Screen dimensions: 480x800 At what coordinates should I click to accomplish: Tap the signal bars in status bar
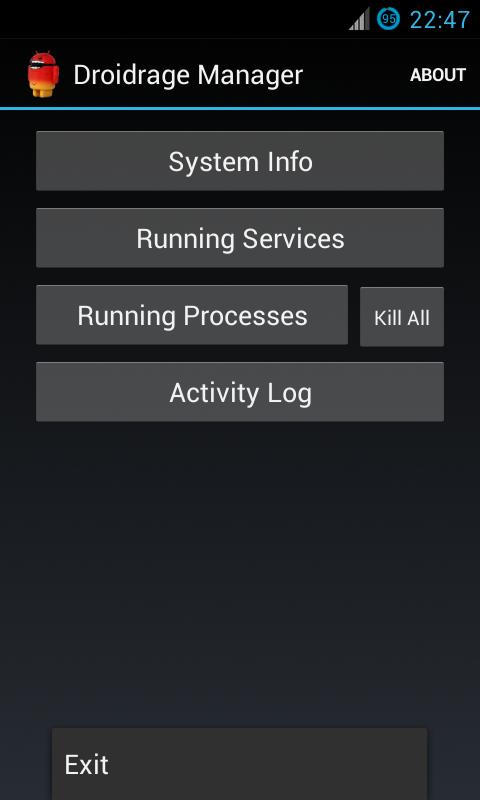coord(360,19)
